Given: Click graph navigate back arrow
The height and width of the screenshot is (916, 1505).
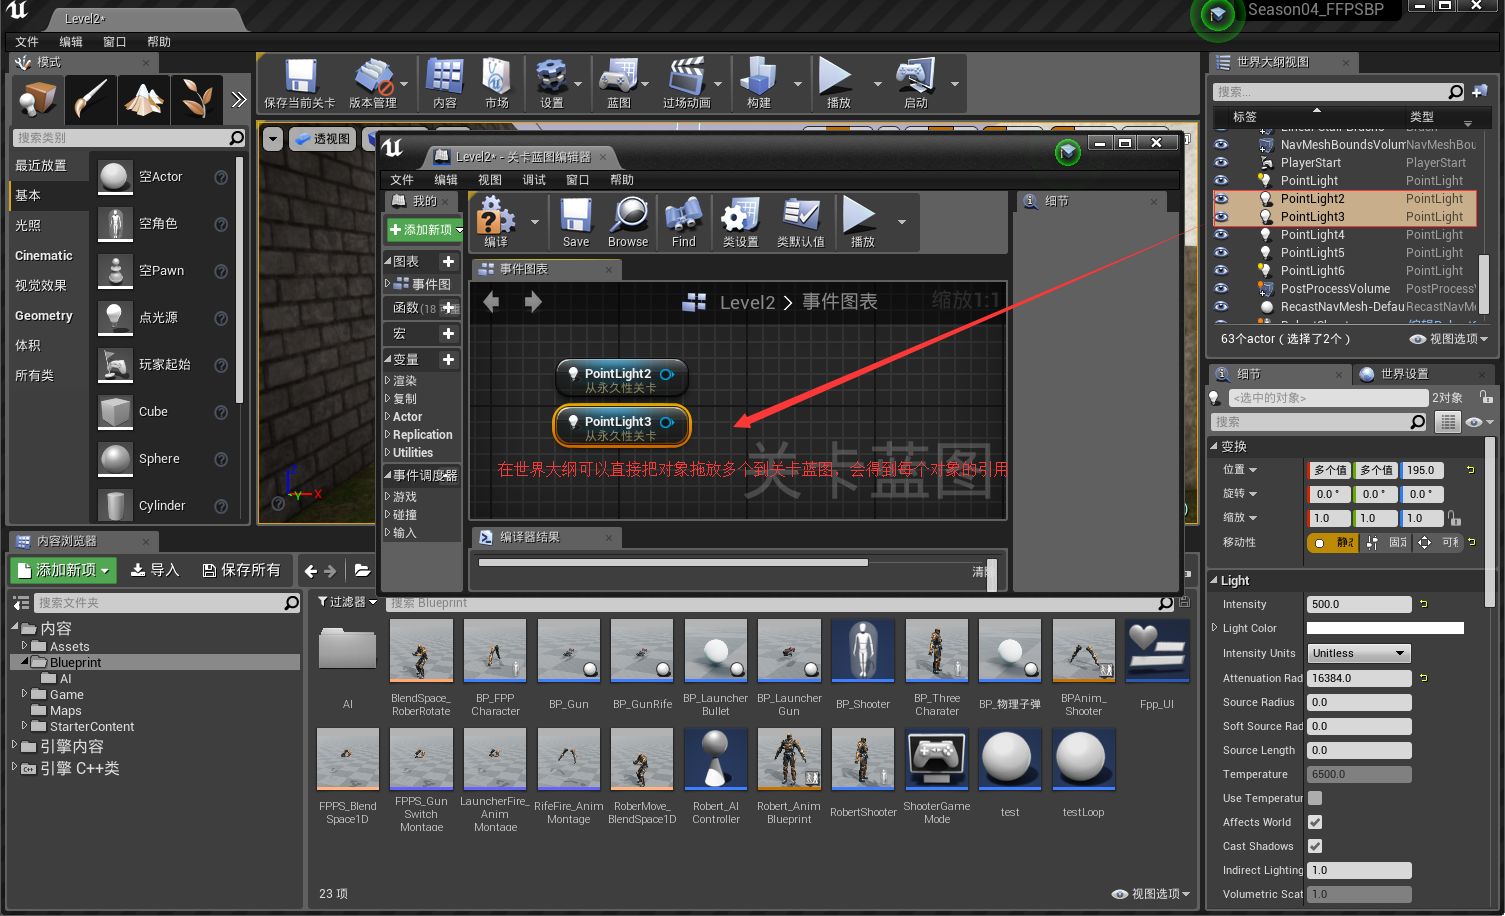Looking at the screenshot, I should 491,301.
